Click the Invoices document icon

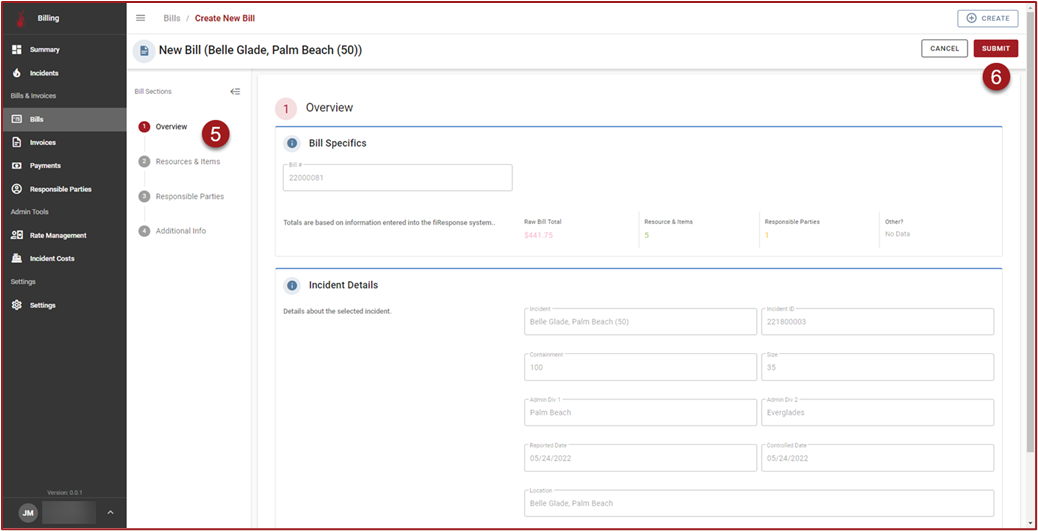point(17,142)
